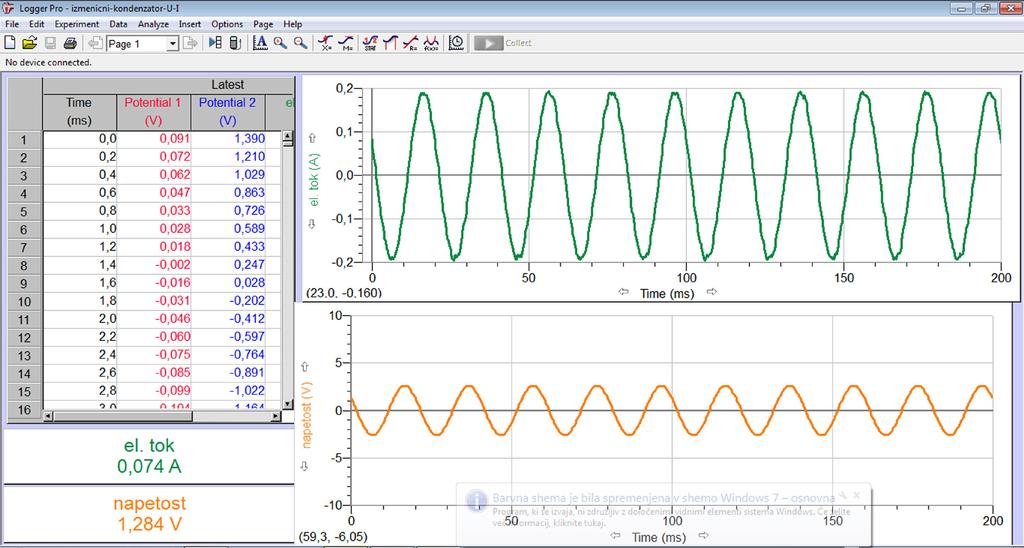The image size is (1024, 548).
Task: Click the napetost 1,284 V meter
Action: [x=149, y=514]
